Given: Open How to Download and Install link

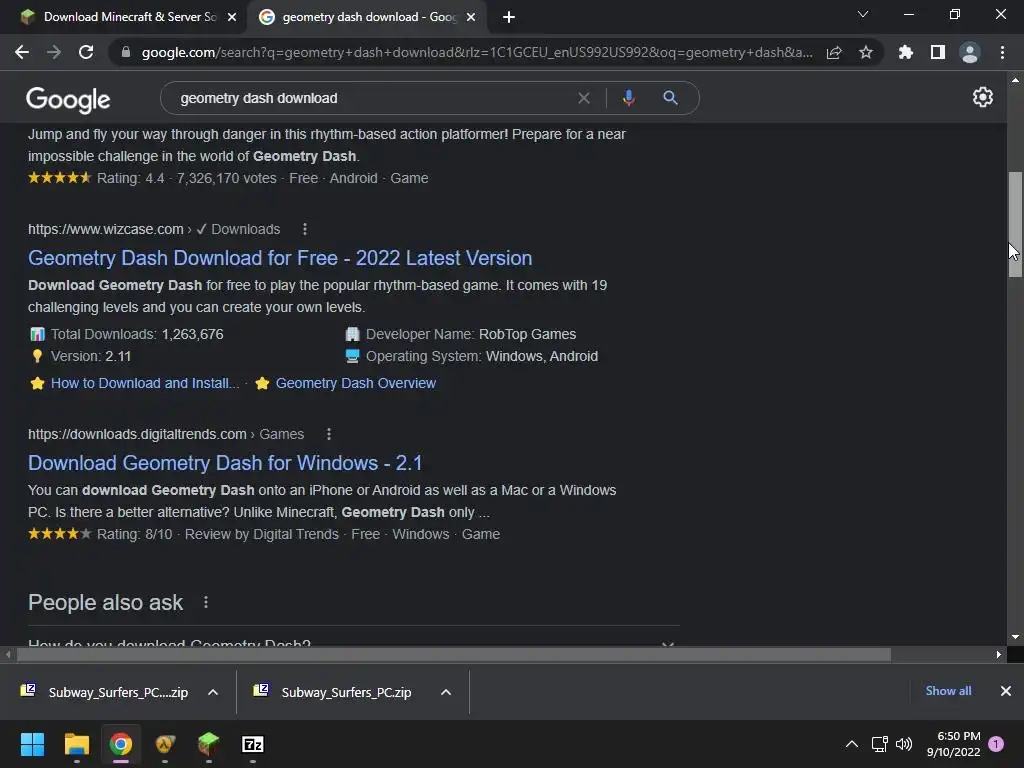Looking at the screenshot, I should pos(145,383).
